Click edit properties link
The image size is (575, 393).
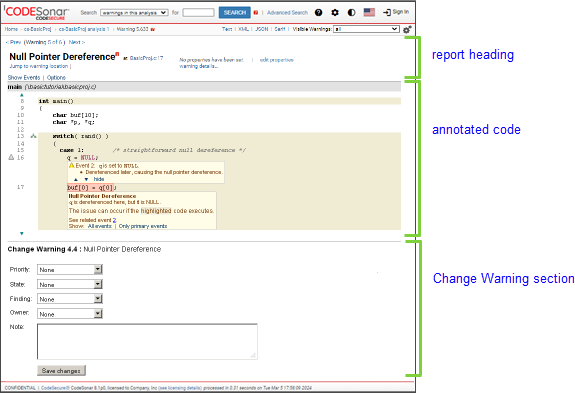point(276,60)
